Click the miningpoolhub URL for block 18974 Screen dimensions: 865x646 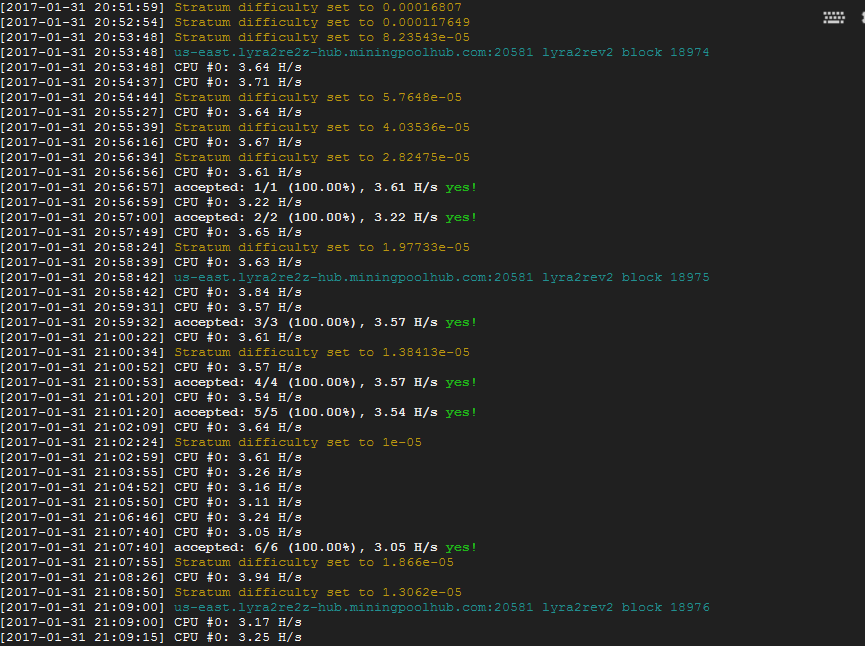[x=354, y=52]
